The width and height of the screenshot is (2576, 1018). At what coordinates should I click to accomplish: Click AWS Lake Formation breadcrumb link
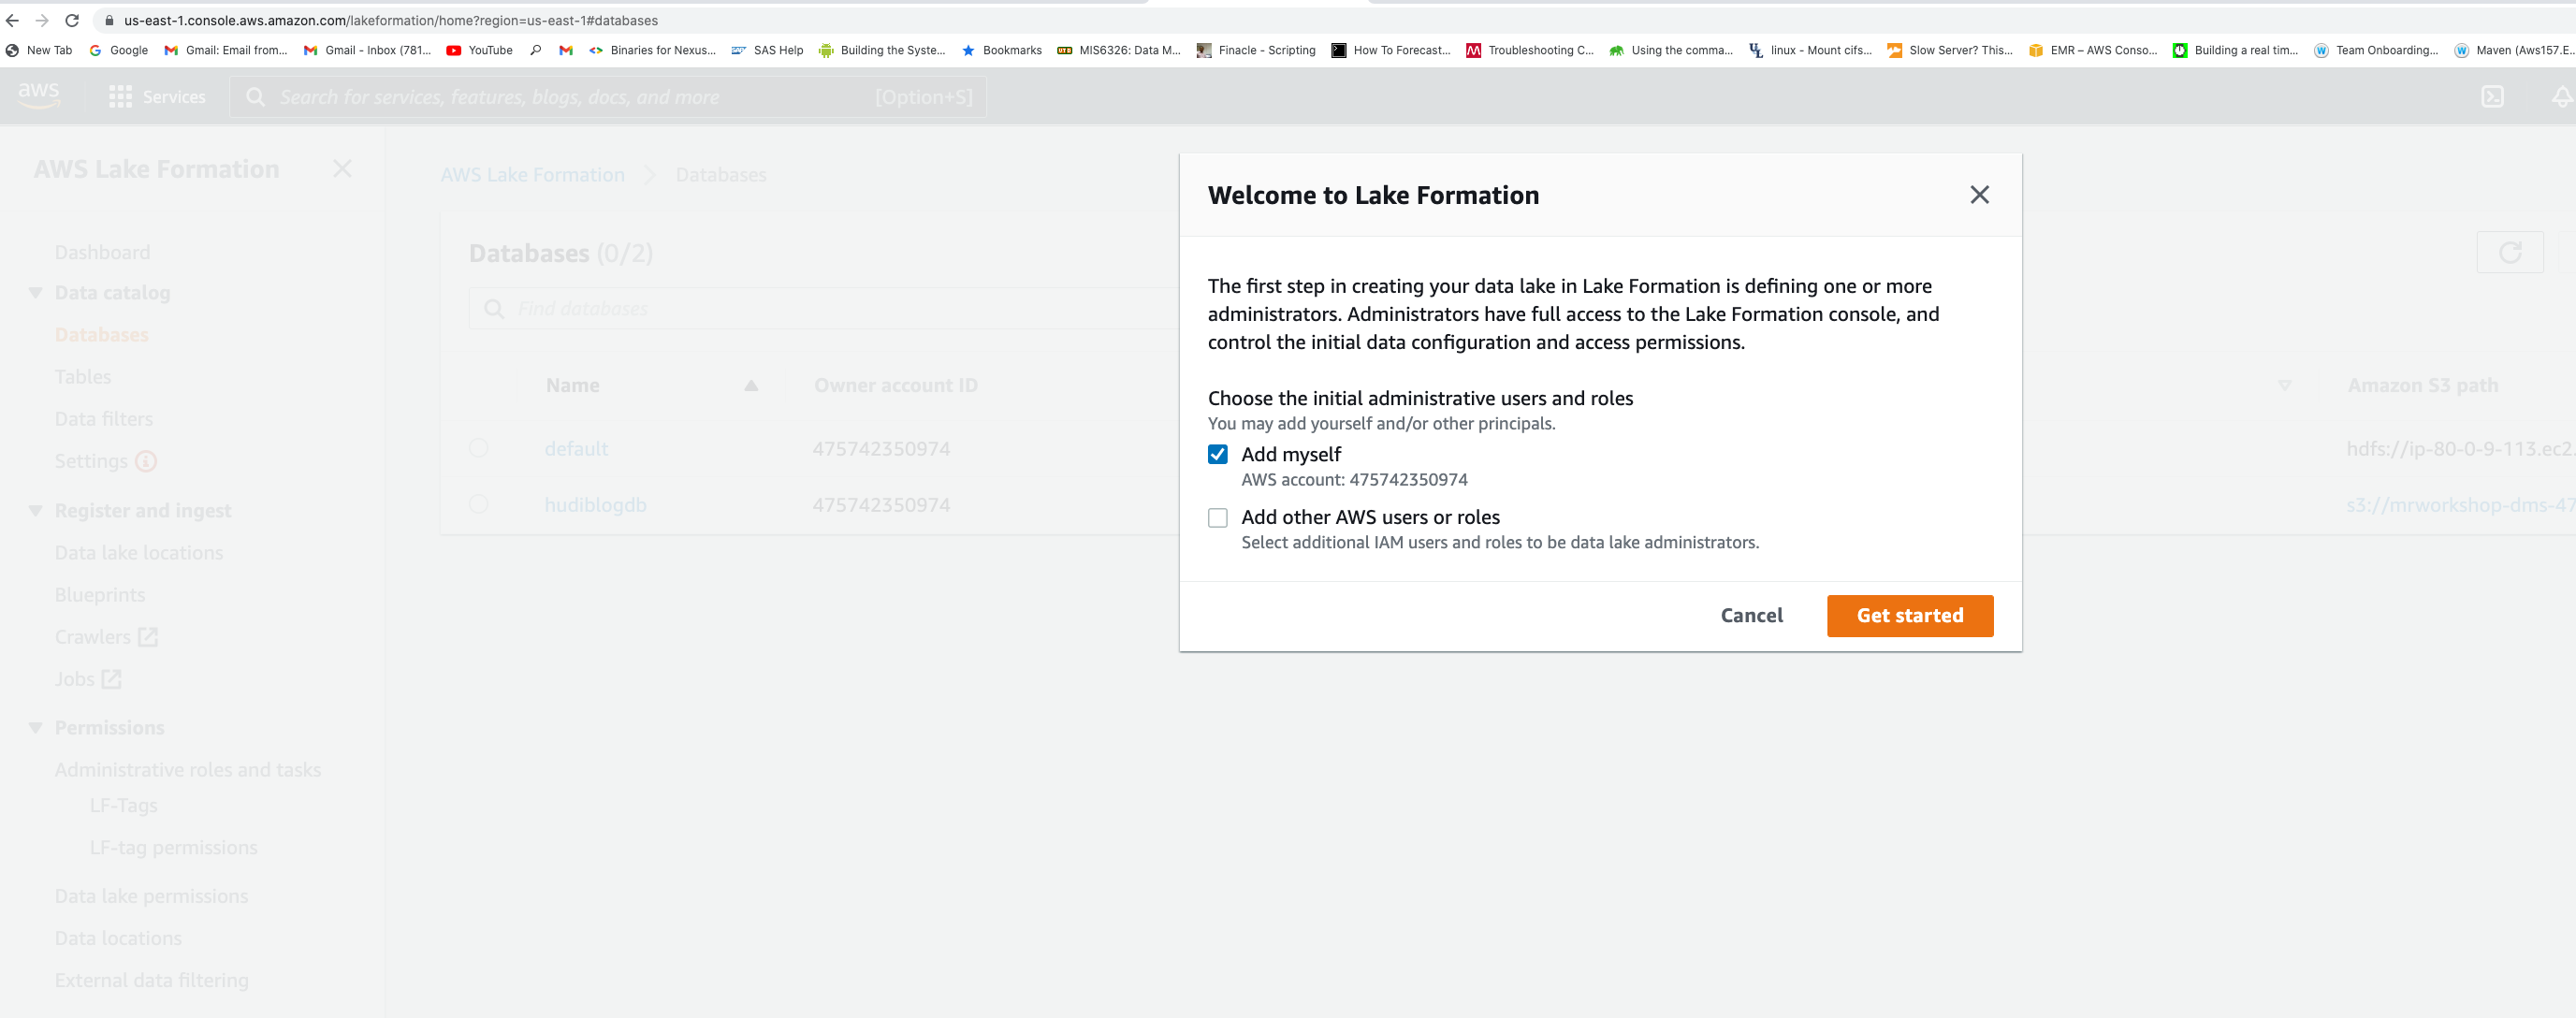pyautogui.click(x=532, y=175)
